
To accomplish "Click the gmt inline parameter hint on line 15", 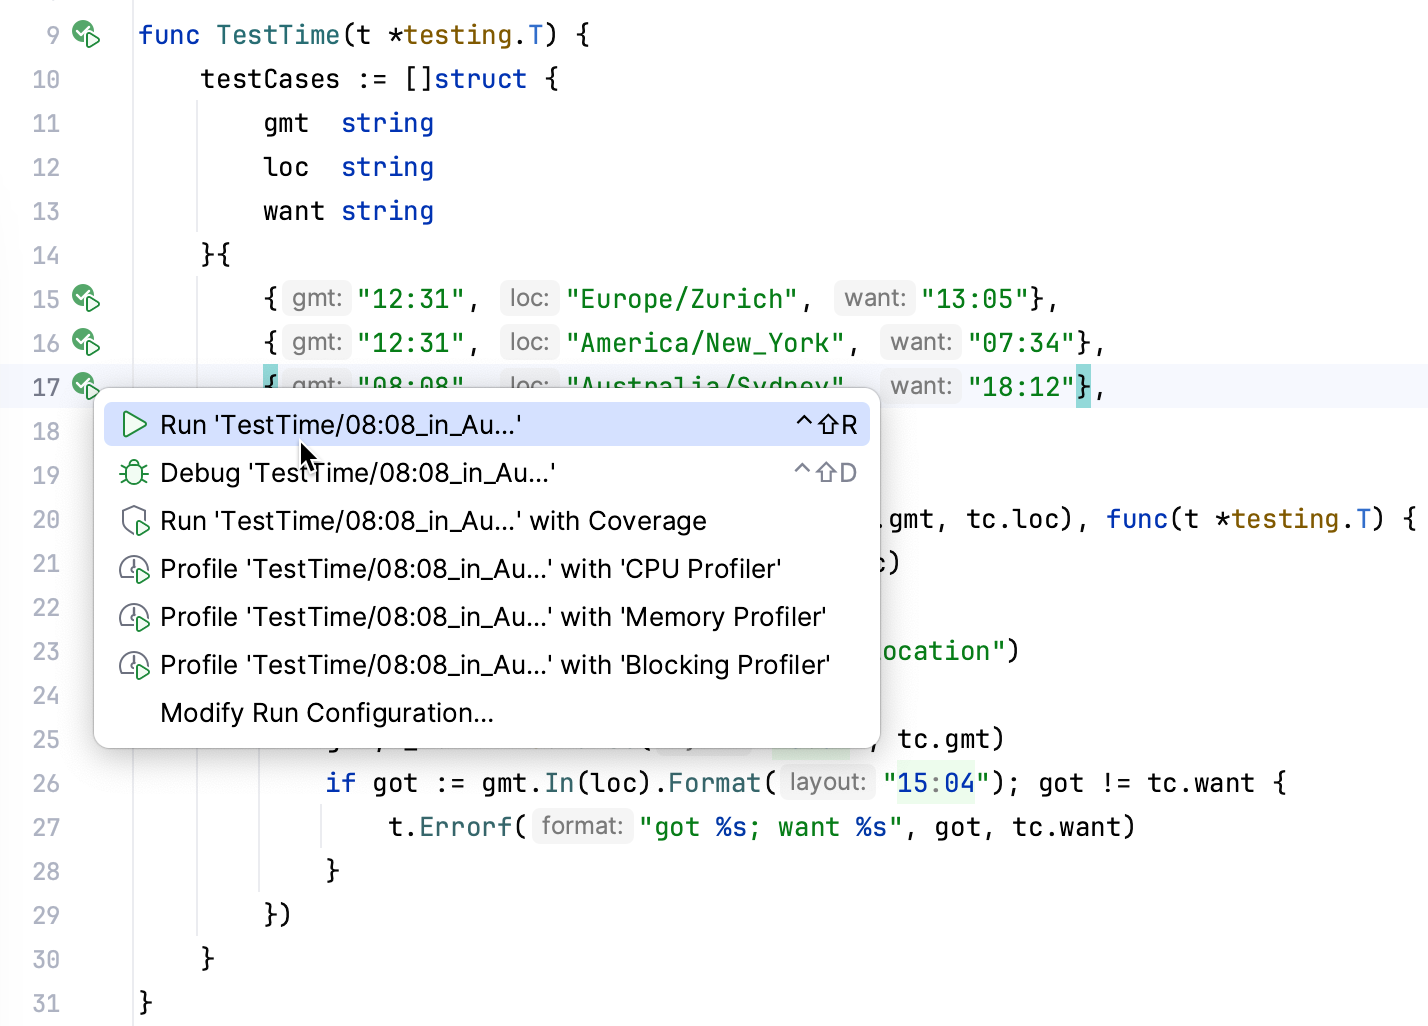I will click(316, 298).
